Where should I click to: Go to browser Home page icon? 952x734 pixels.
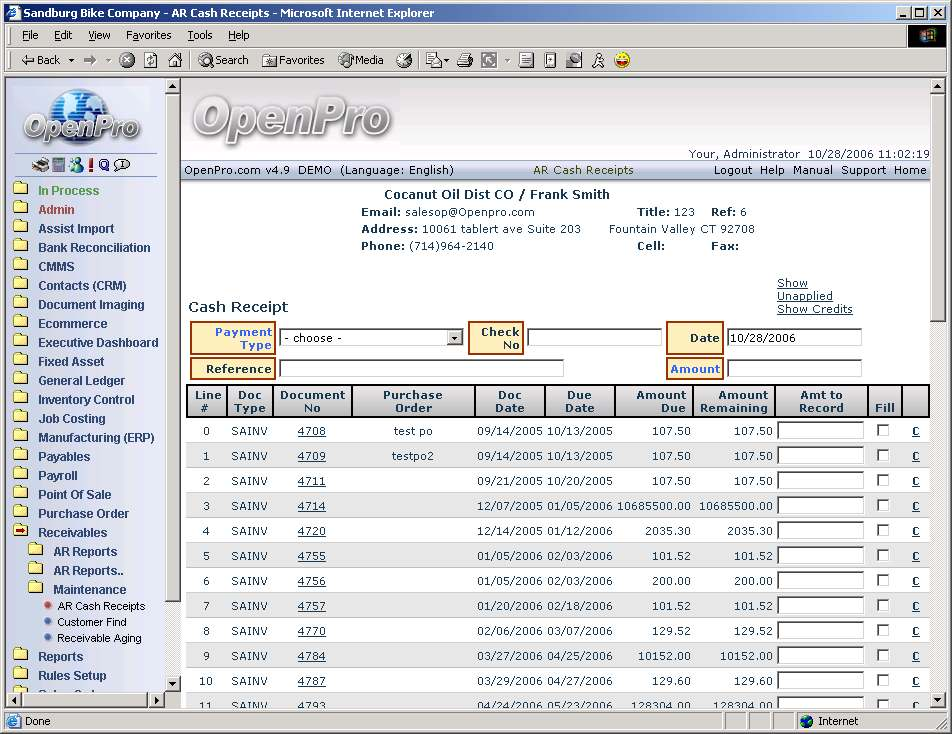point(175,60)
